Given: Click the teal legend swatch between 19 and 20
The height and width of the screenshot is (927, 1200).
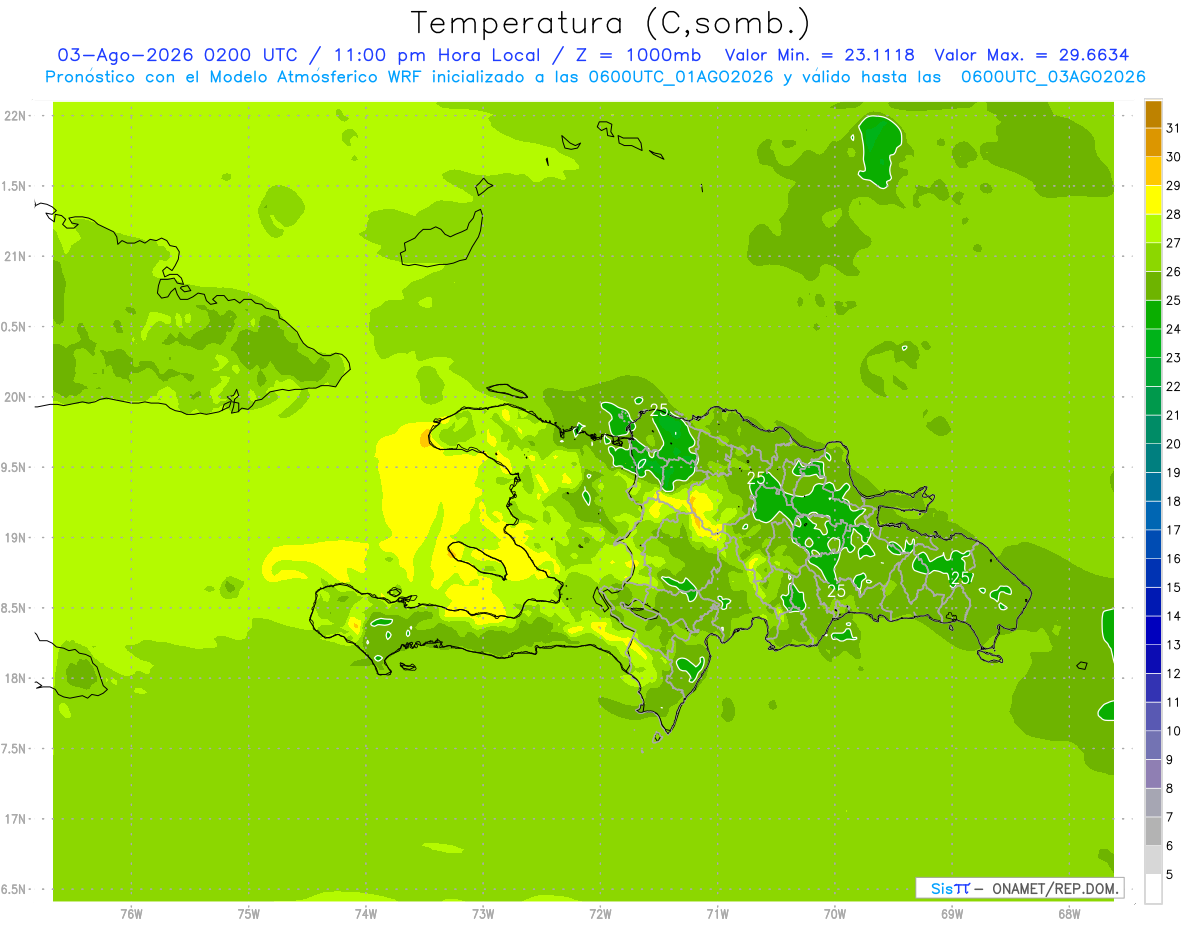Looking at the screenshot, I should (x=1153, y=458).
